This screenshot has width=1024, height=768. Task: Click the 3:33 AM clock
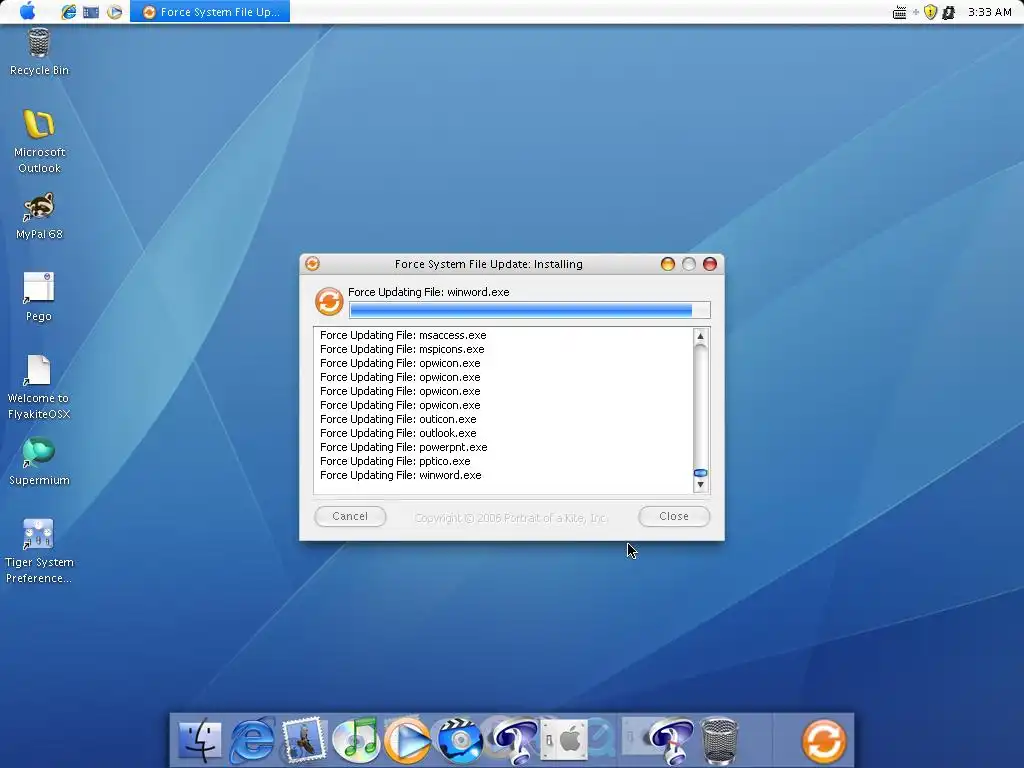[989, 12]
